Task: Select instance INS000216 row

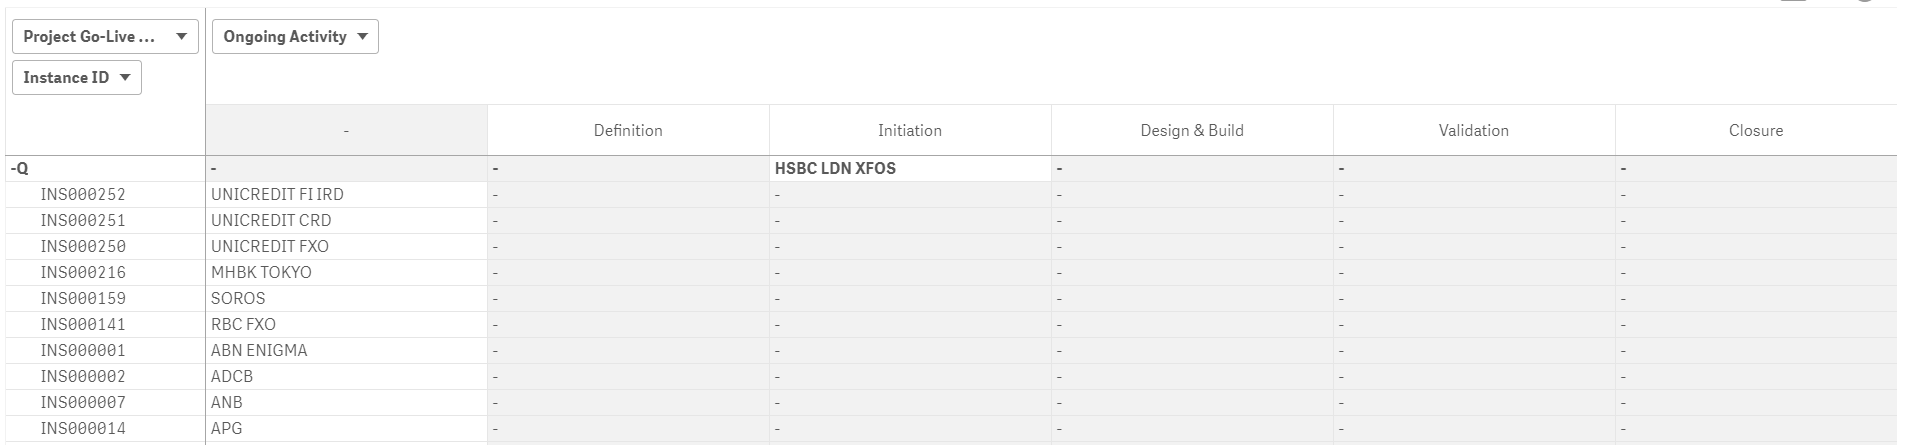Action: pos(83,273)
